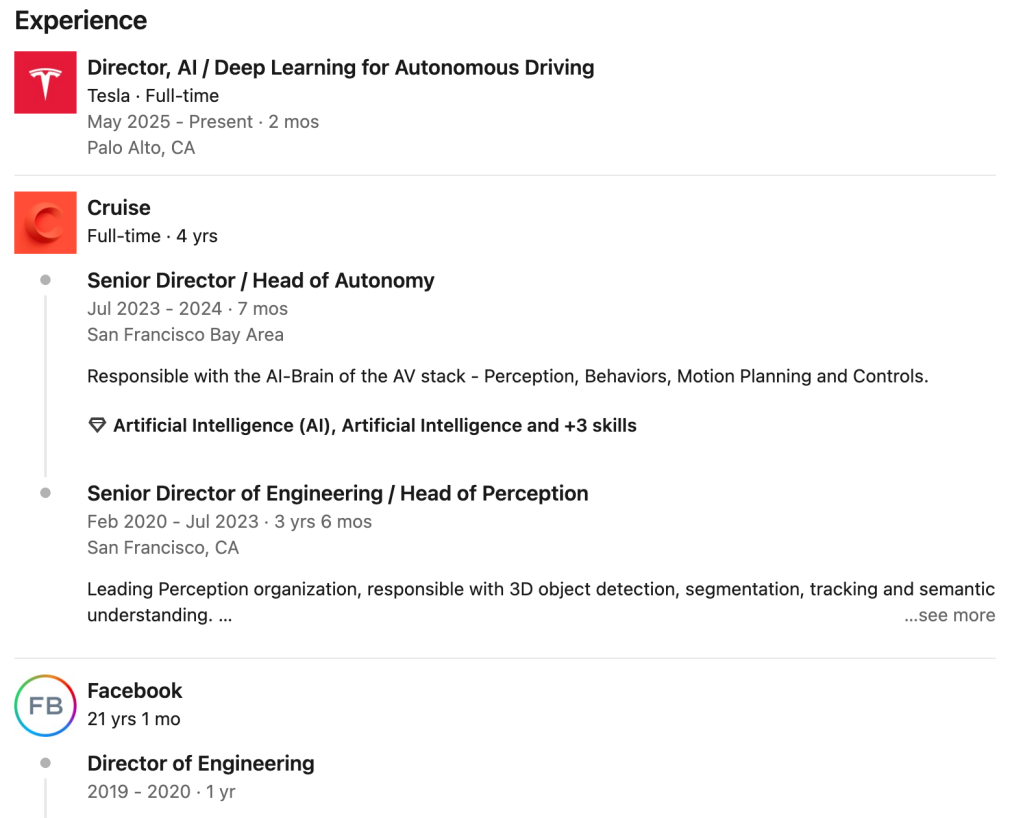Click the Director of Engineering timeline bullet

[x=45, y=763]
